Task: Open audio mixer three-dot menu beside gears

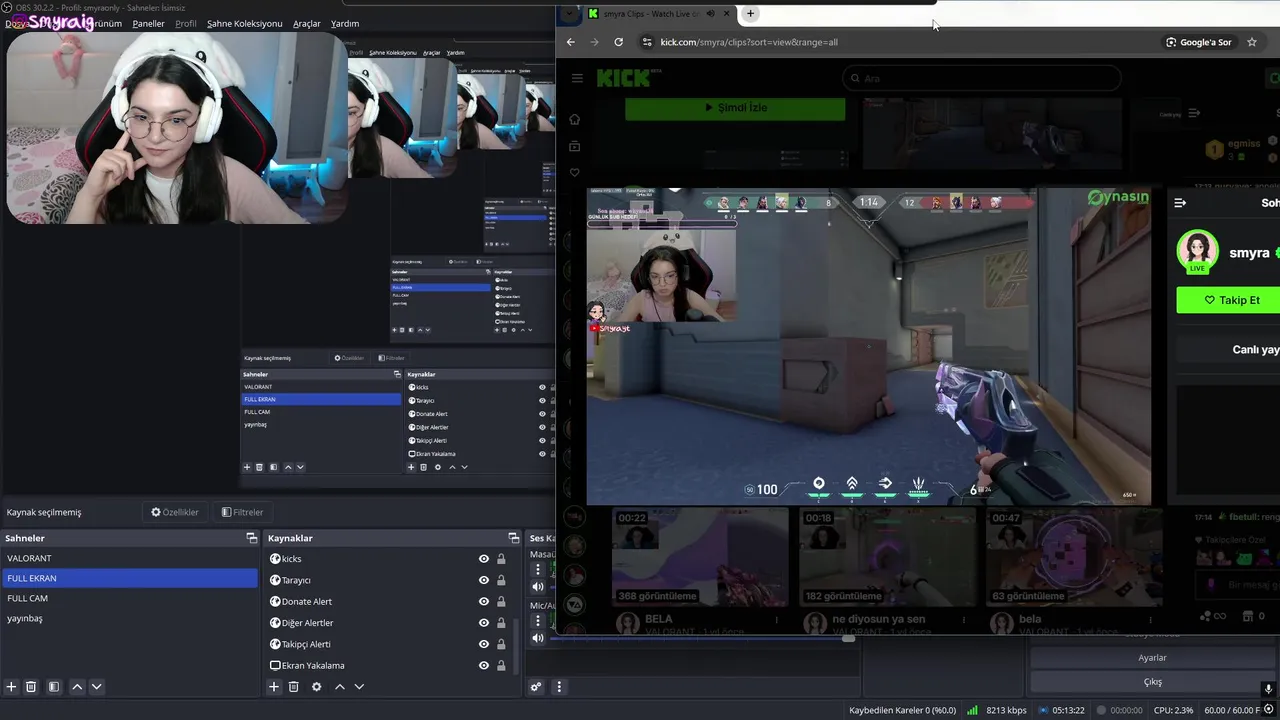Action: tap(559, 687)
